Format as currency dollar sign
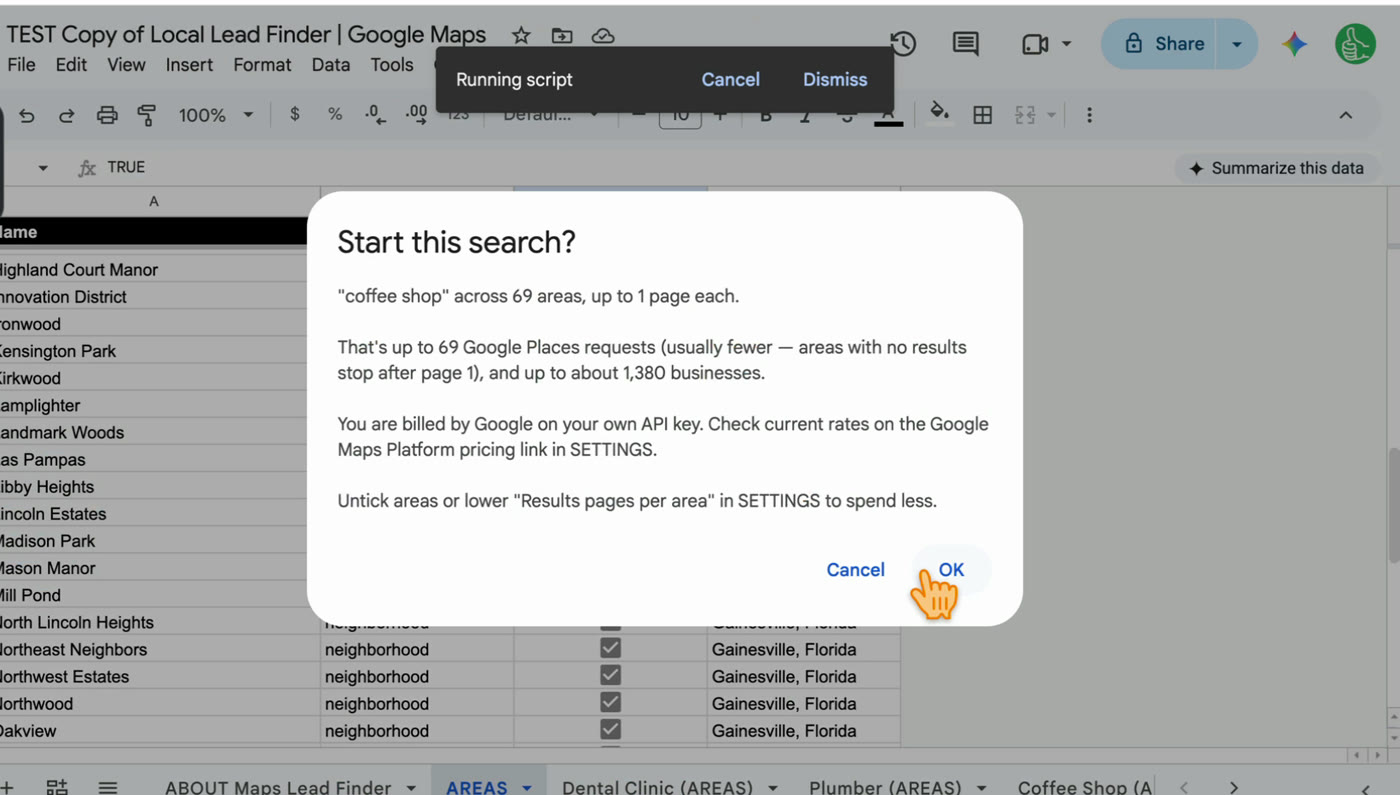1400x795 pixels. 294,114
